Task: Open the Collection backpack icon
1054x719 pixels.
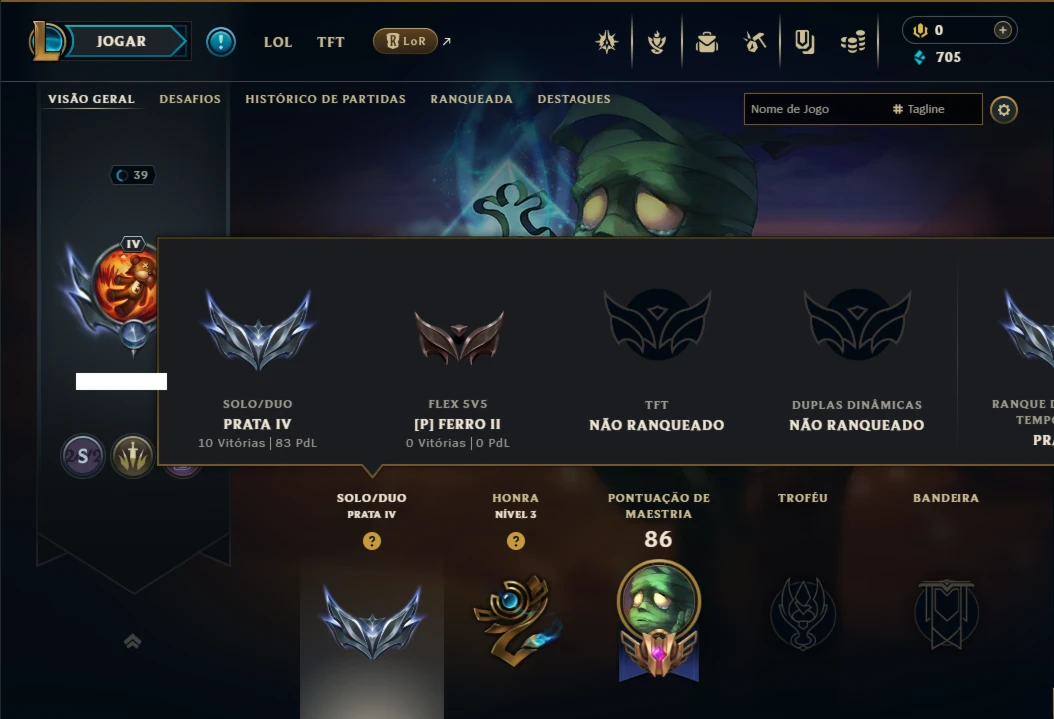Action: coord(706,42)
